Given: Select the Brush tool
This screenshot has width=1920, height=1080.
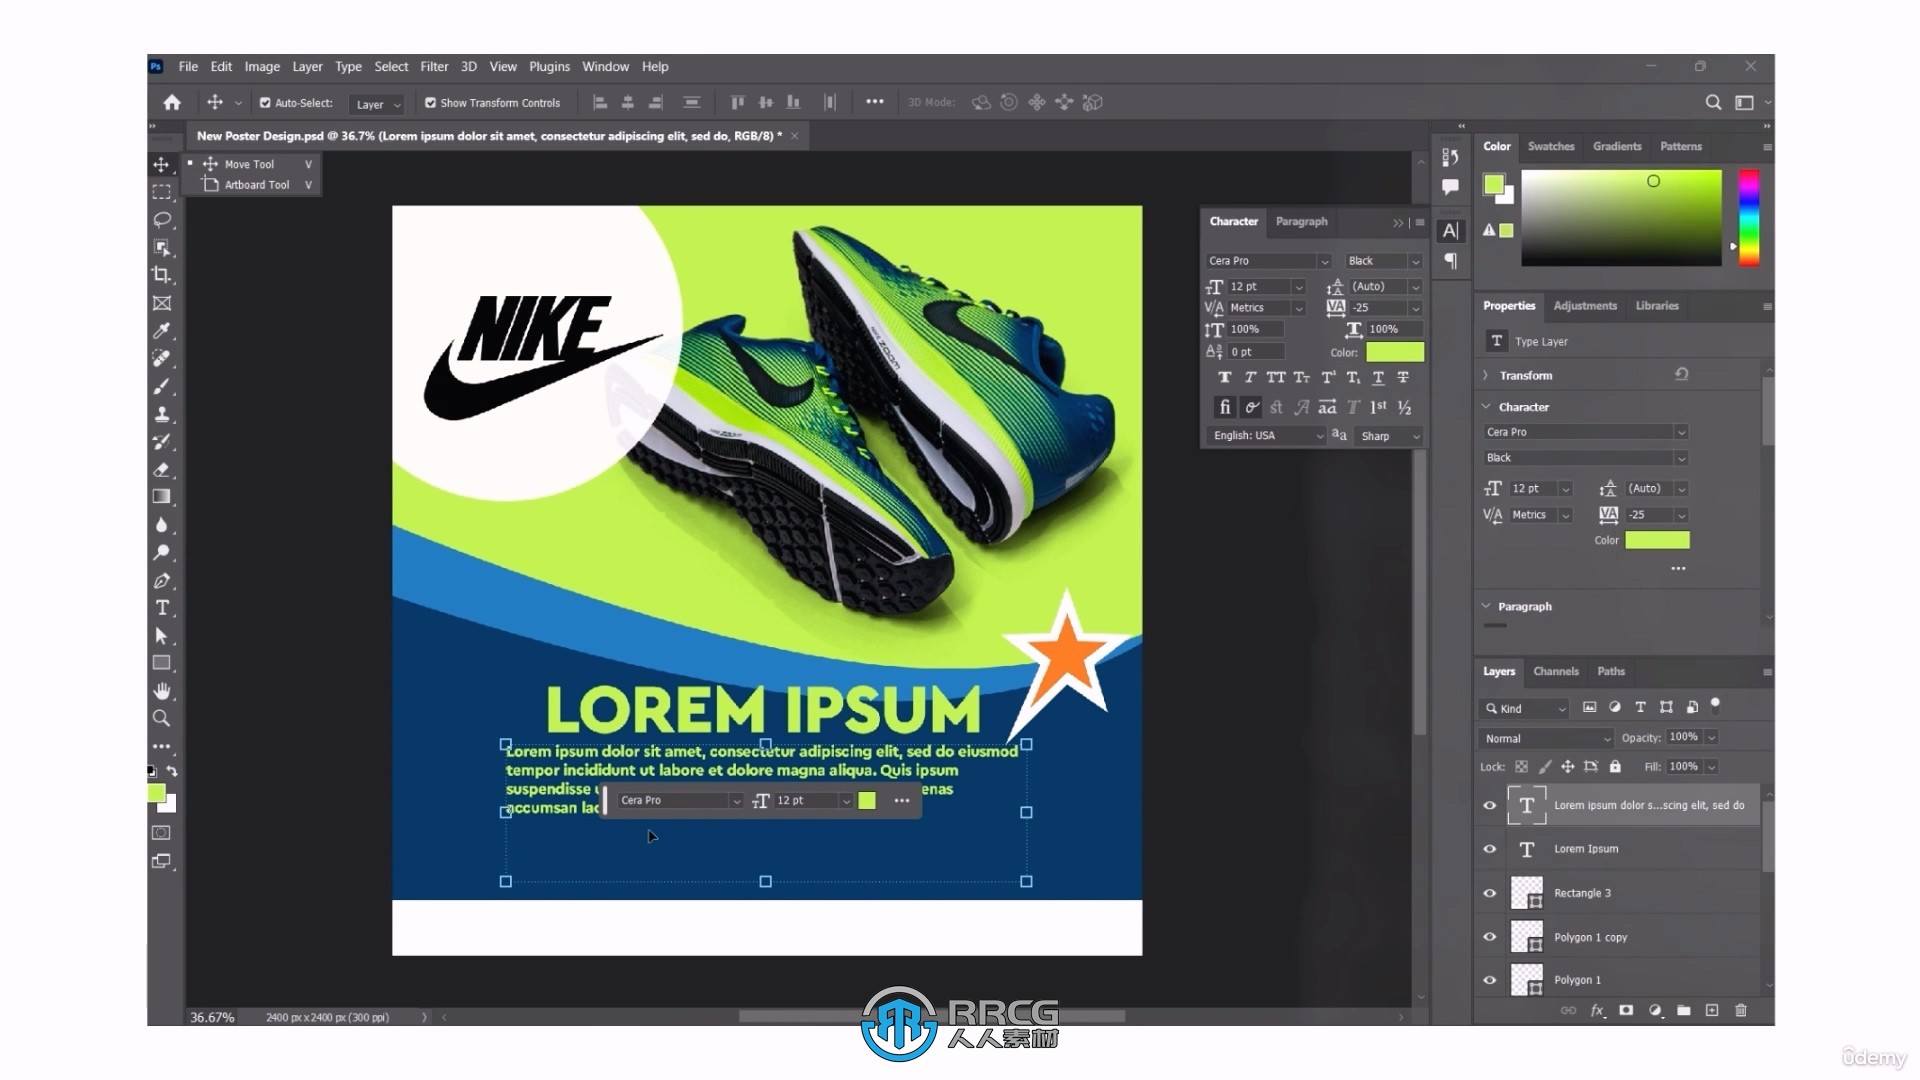Looking at the screenshot, I should click(162, 386).
